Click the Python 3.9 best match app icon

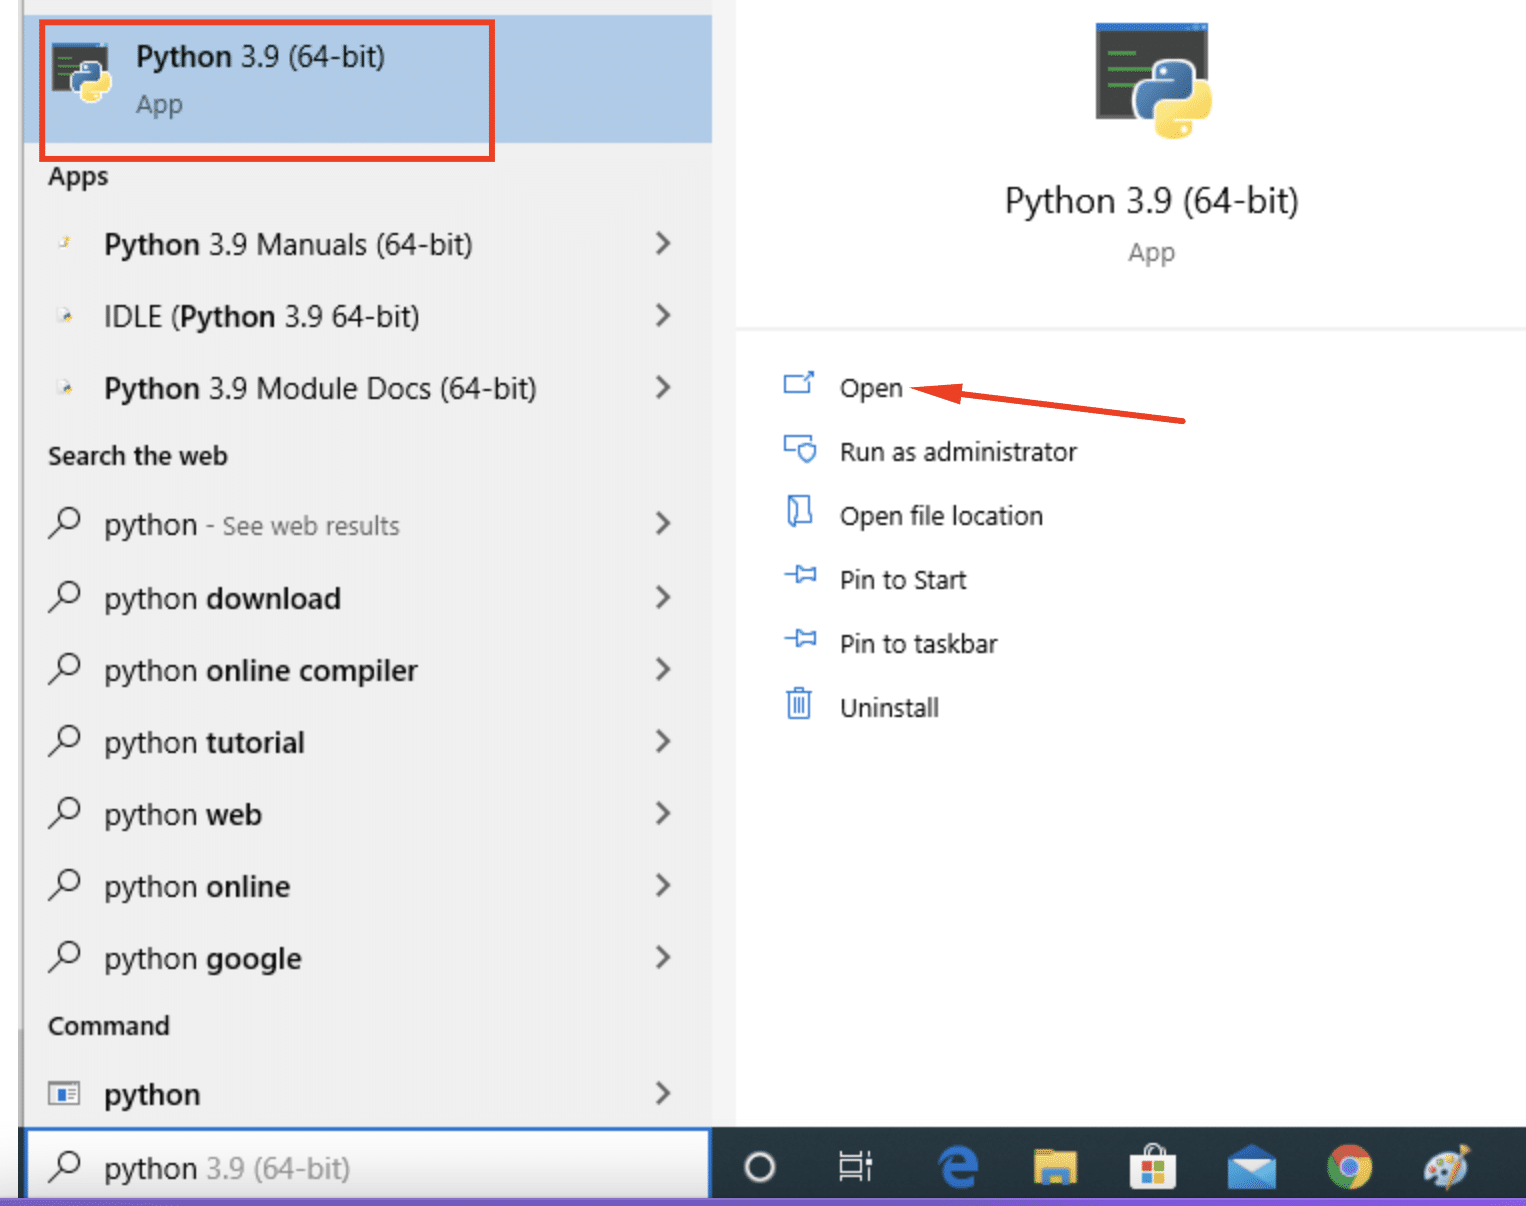coord(81,72)
